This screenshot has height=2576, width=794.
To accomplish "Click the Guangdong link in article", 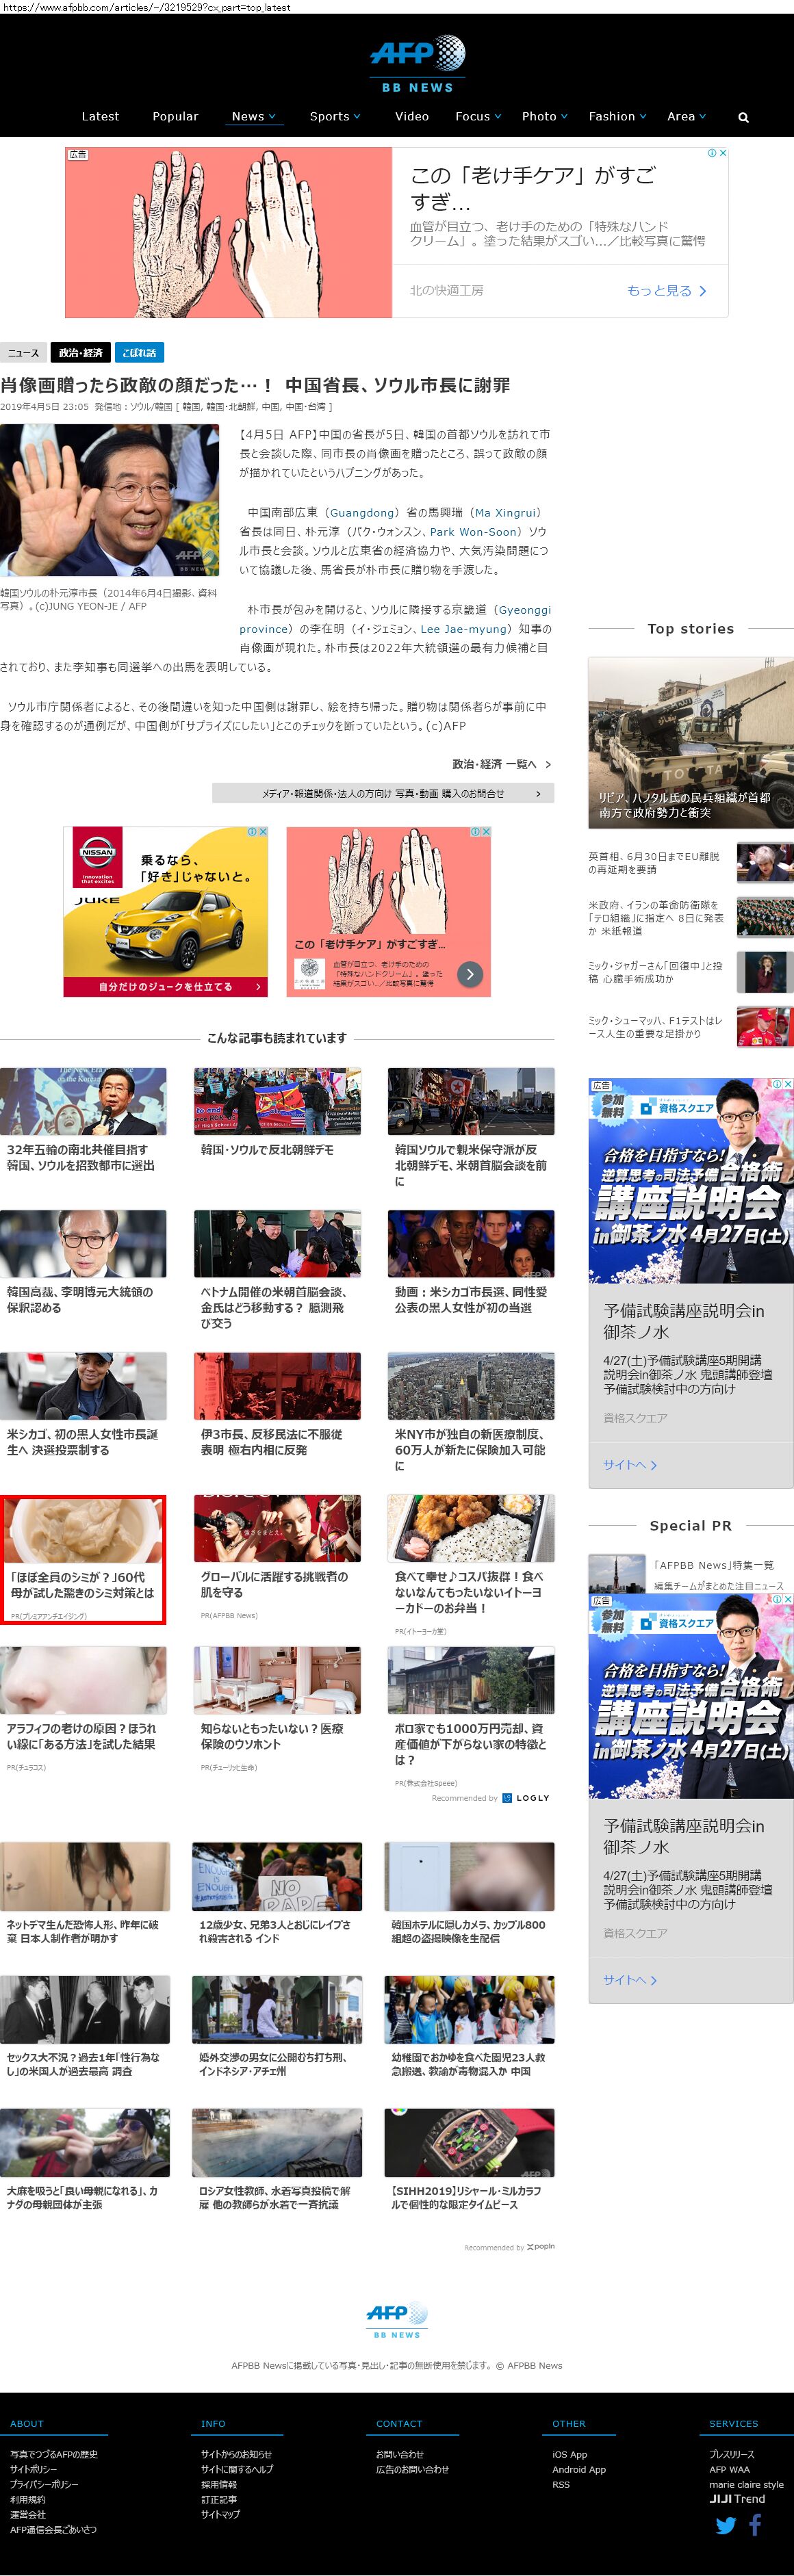I will (361, 513).
